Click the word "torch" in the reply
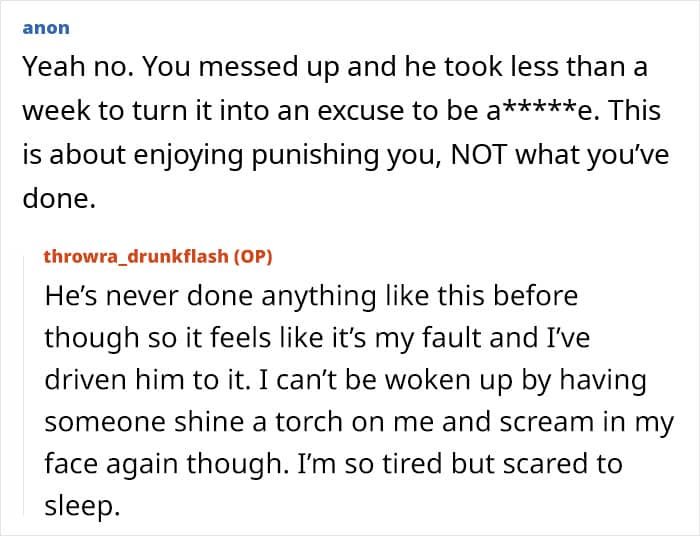The height and width of the screenshot is (536, 700). click(308, 422)
